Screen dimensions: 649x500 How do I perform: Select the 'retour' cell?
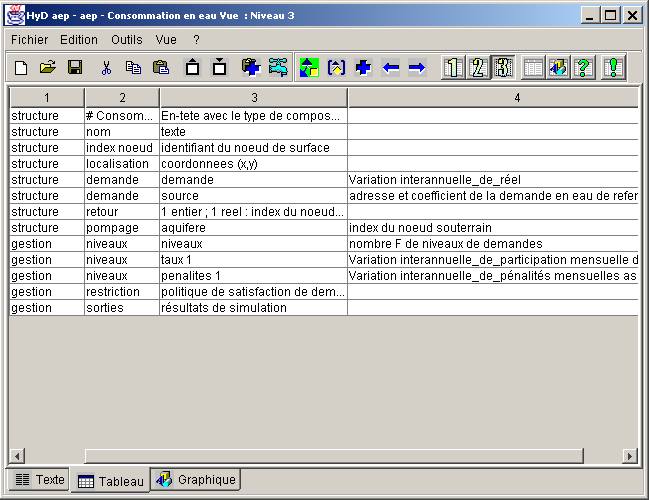122,212
